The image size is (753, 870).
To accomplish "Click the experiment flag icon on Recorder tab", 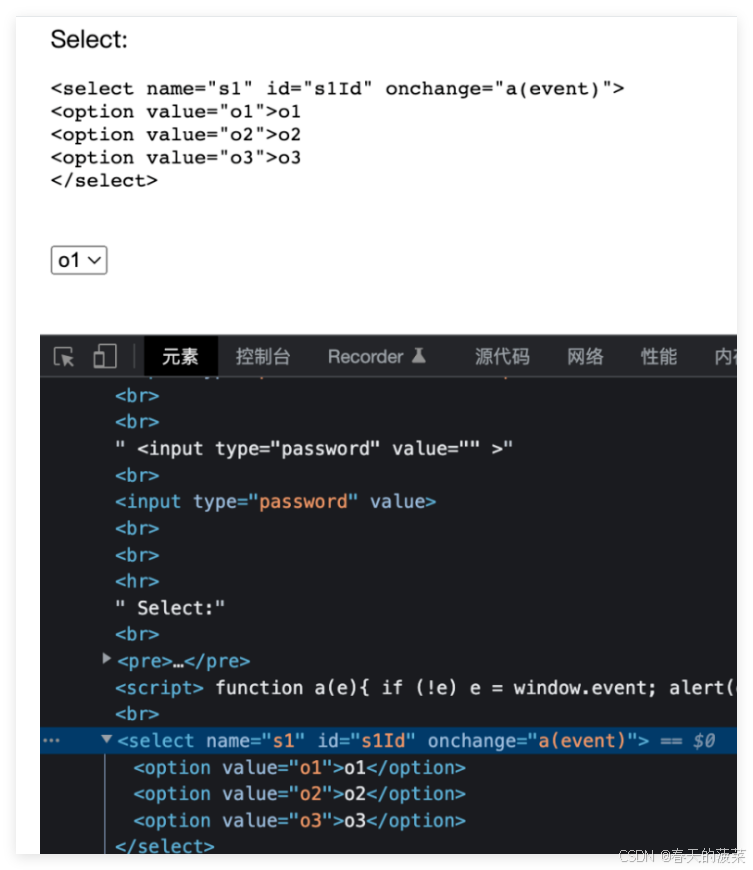I will click(418, 354).
